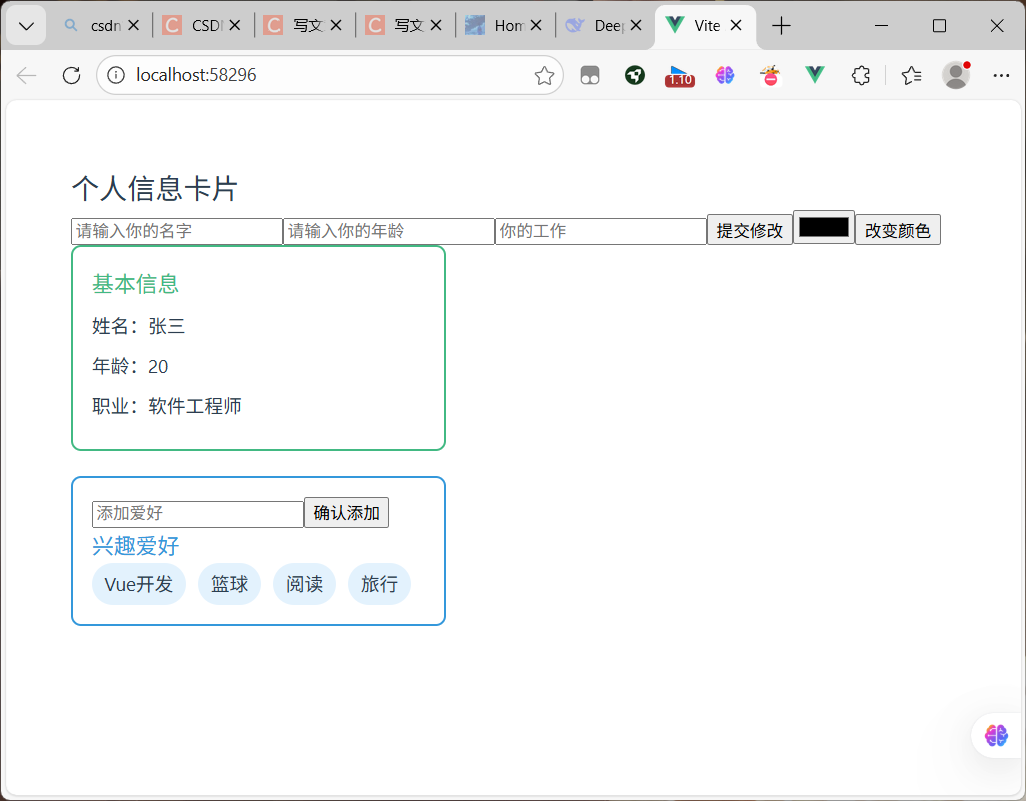
Task: Click the cake-themed extension icon
Action: (770, 75)
